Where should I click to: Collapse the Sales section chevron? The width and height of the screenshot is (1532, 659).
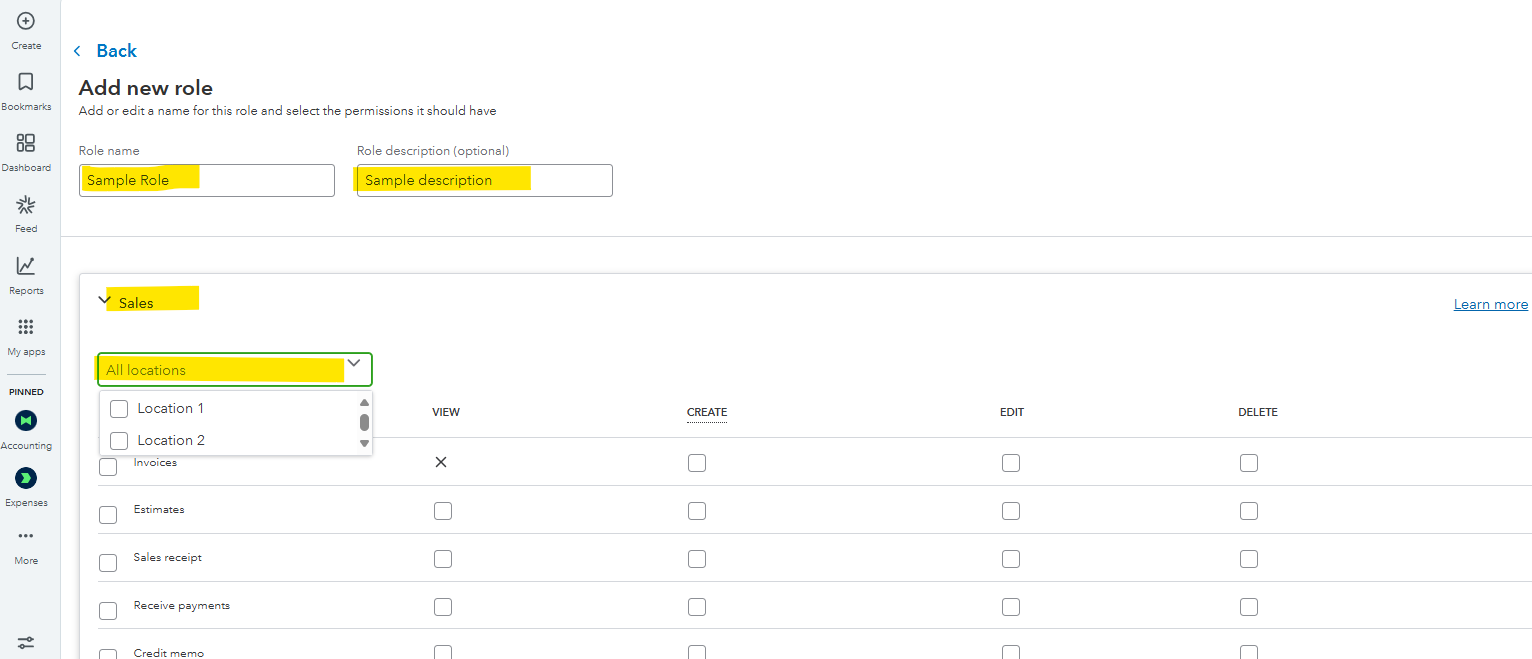pos(105,300)
